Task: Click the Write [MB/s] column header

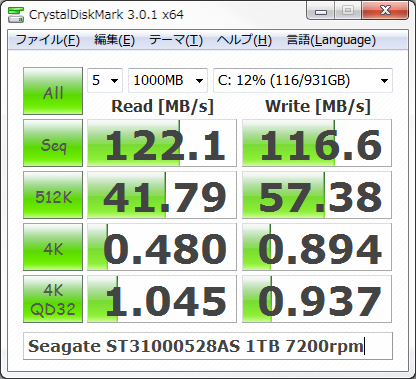Action: [318, 107]
